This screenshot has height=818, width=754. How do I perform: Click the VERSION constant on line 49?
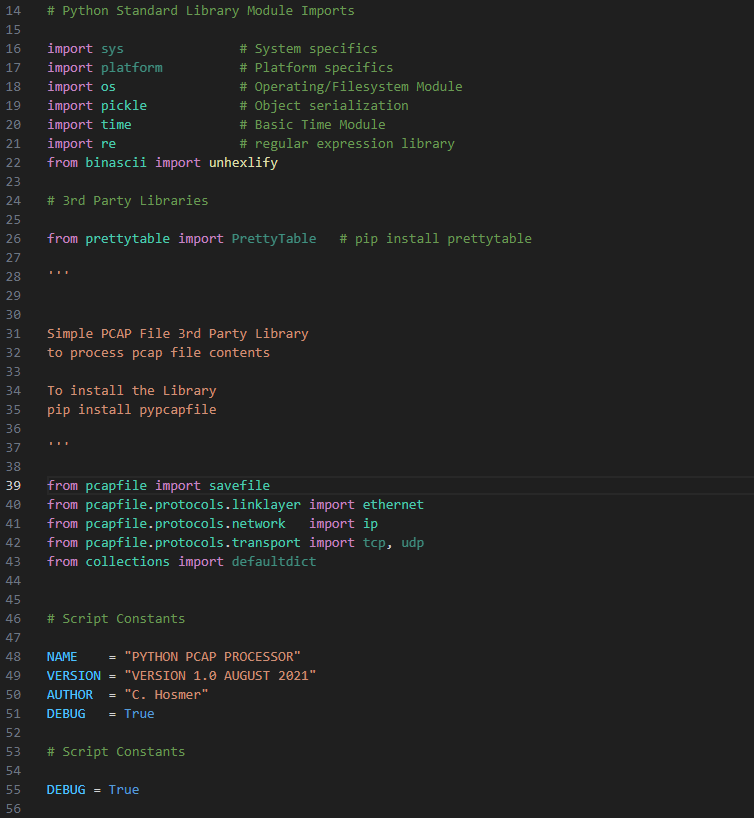(x=74, y=676)
